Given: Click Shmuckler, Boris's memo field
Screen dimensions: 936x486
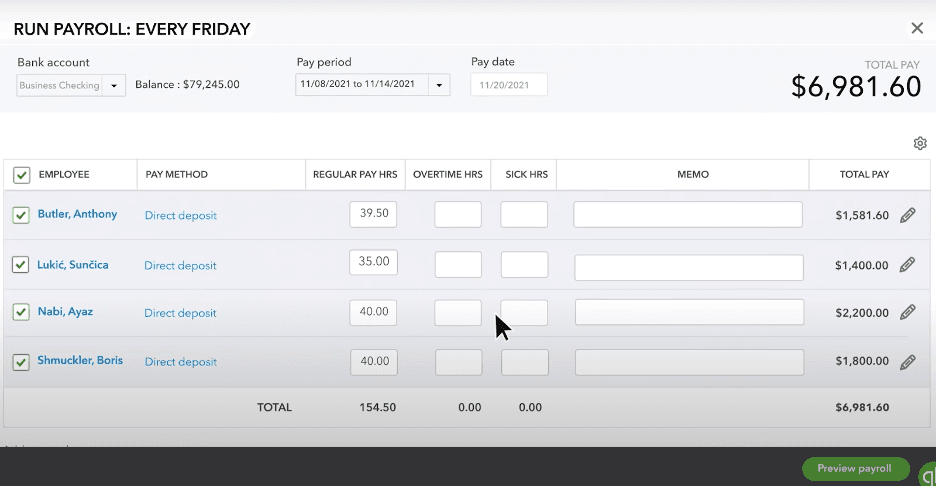Looking at the screenshot, I should 689,362.
